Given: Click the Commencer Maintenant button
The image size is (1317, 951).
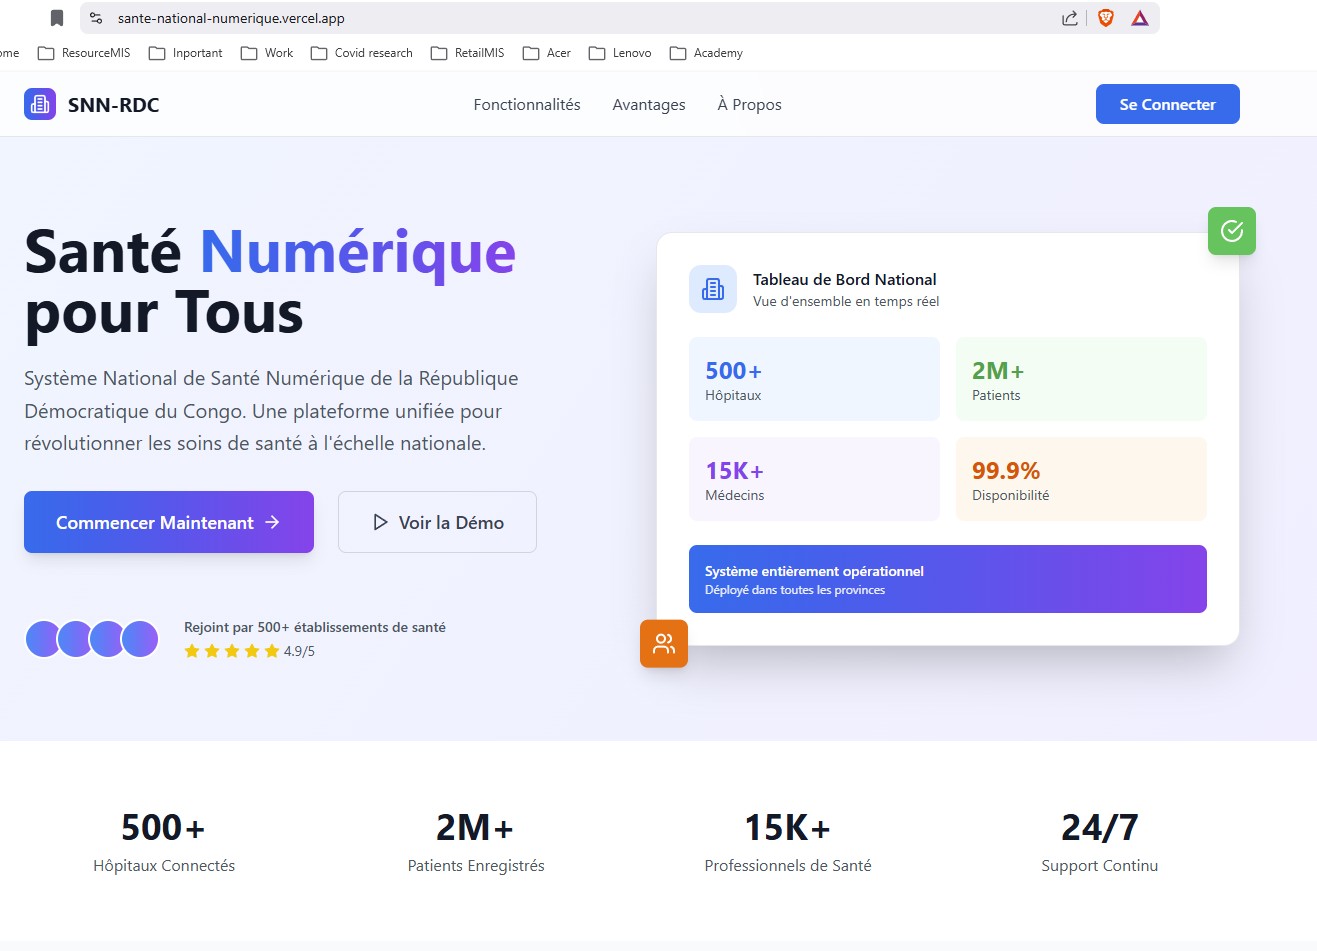Looking at the screenshot, I should pyautogui.click(x=169, y=522).
